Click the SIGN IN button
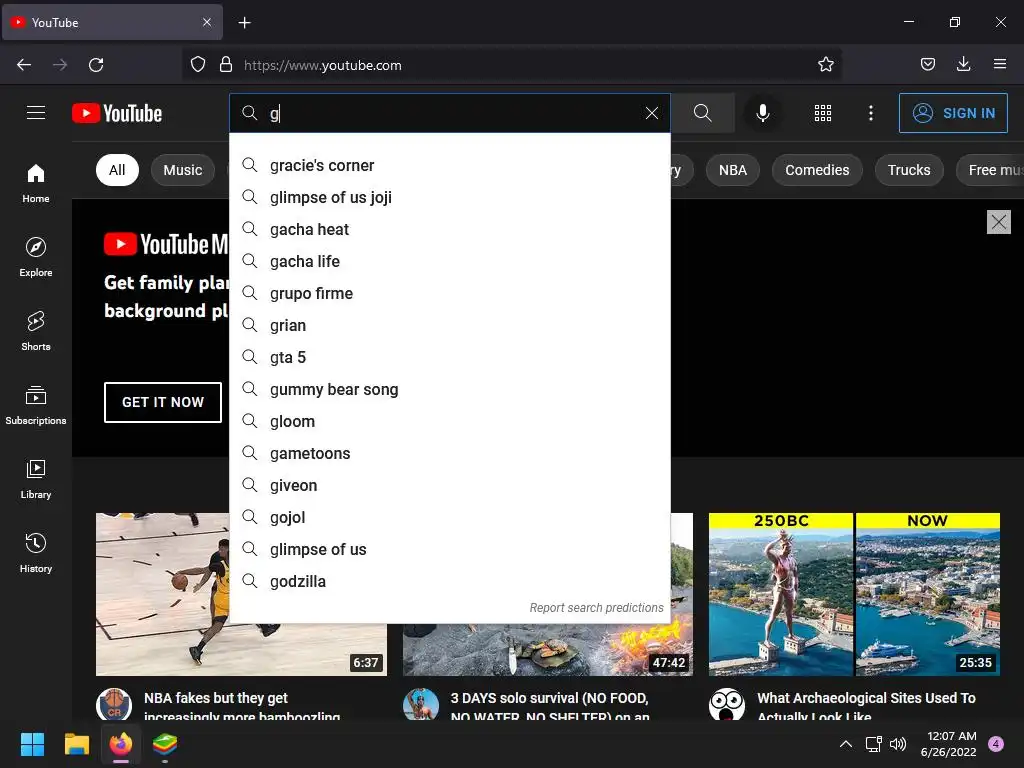This screenshot has width=1024, height=768. [953, 113]
